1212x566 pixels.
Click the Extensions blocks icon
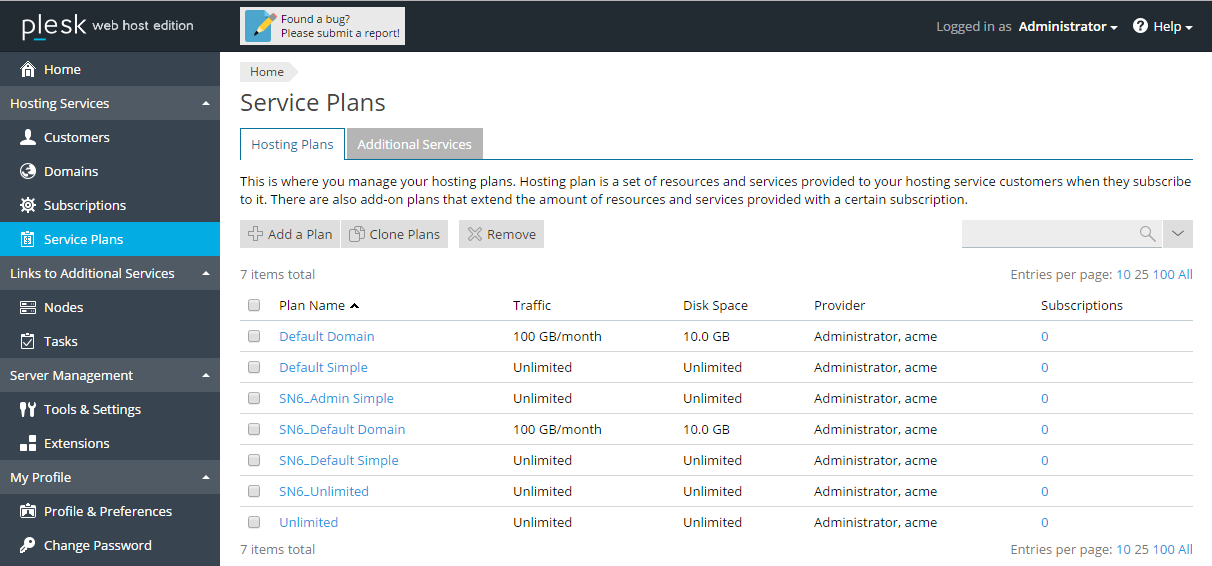28,443
